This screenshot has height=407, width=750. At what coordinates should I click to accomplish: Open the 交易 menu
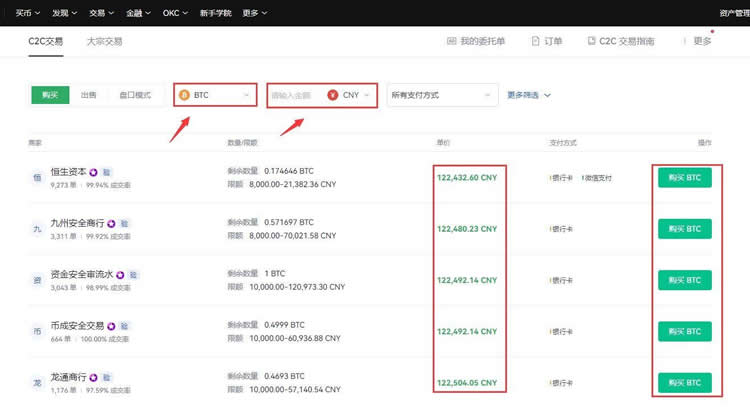click(101, 13)
